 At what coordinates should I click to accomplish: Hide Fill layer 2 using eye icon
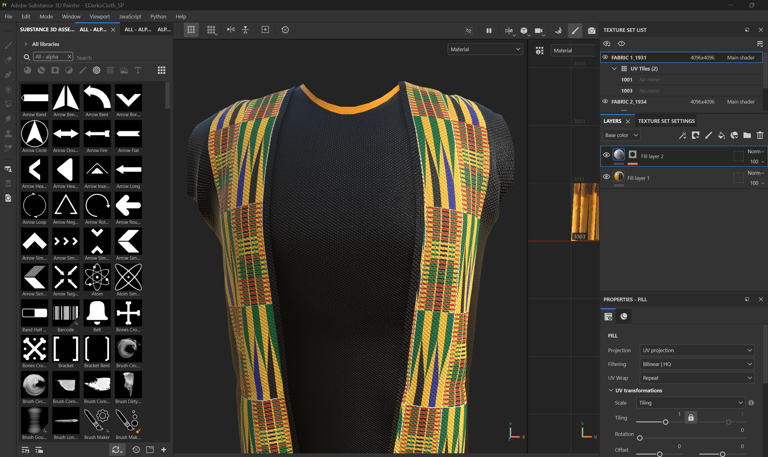tap(606, 155)
